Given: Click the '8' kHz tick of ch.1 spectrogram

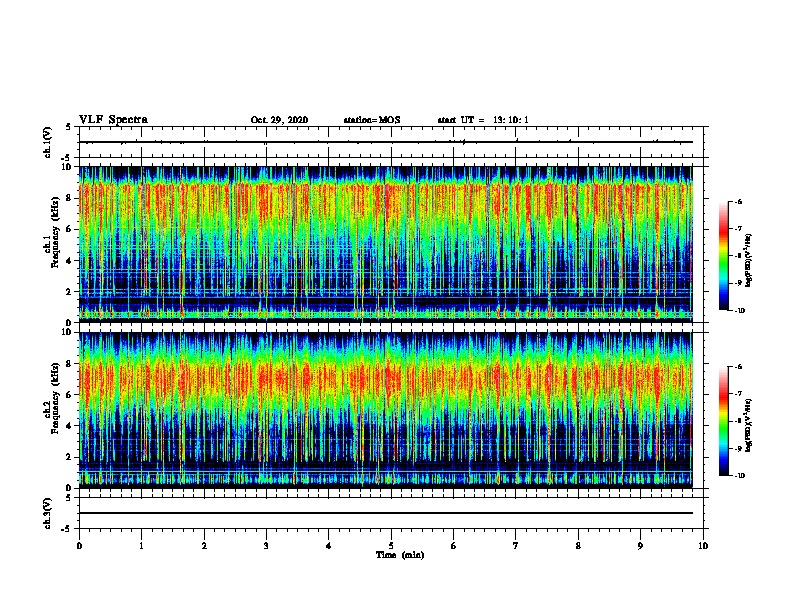Looking at the screenshot, I should pos(69,198).
